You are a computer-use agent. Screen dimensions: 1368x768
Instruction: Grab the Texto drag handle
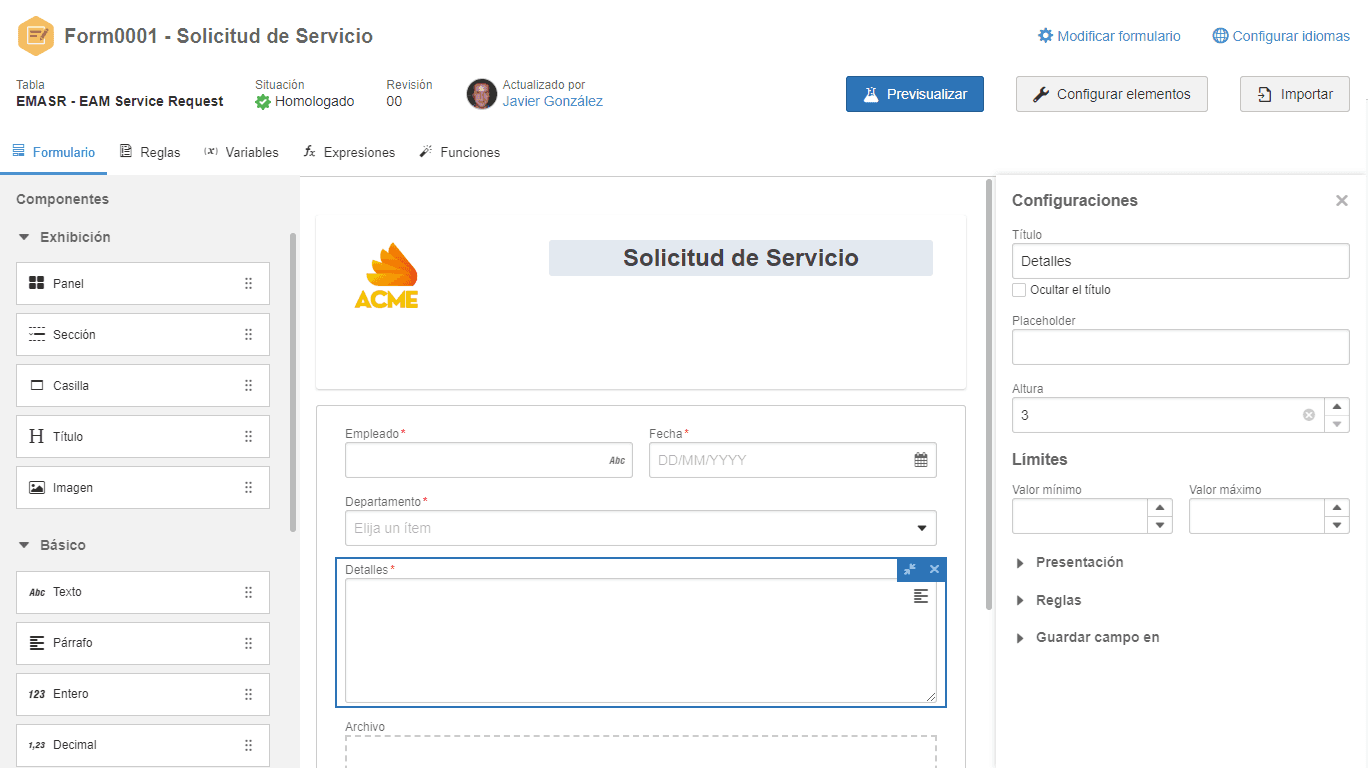click(248, 592)
